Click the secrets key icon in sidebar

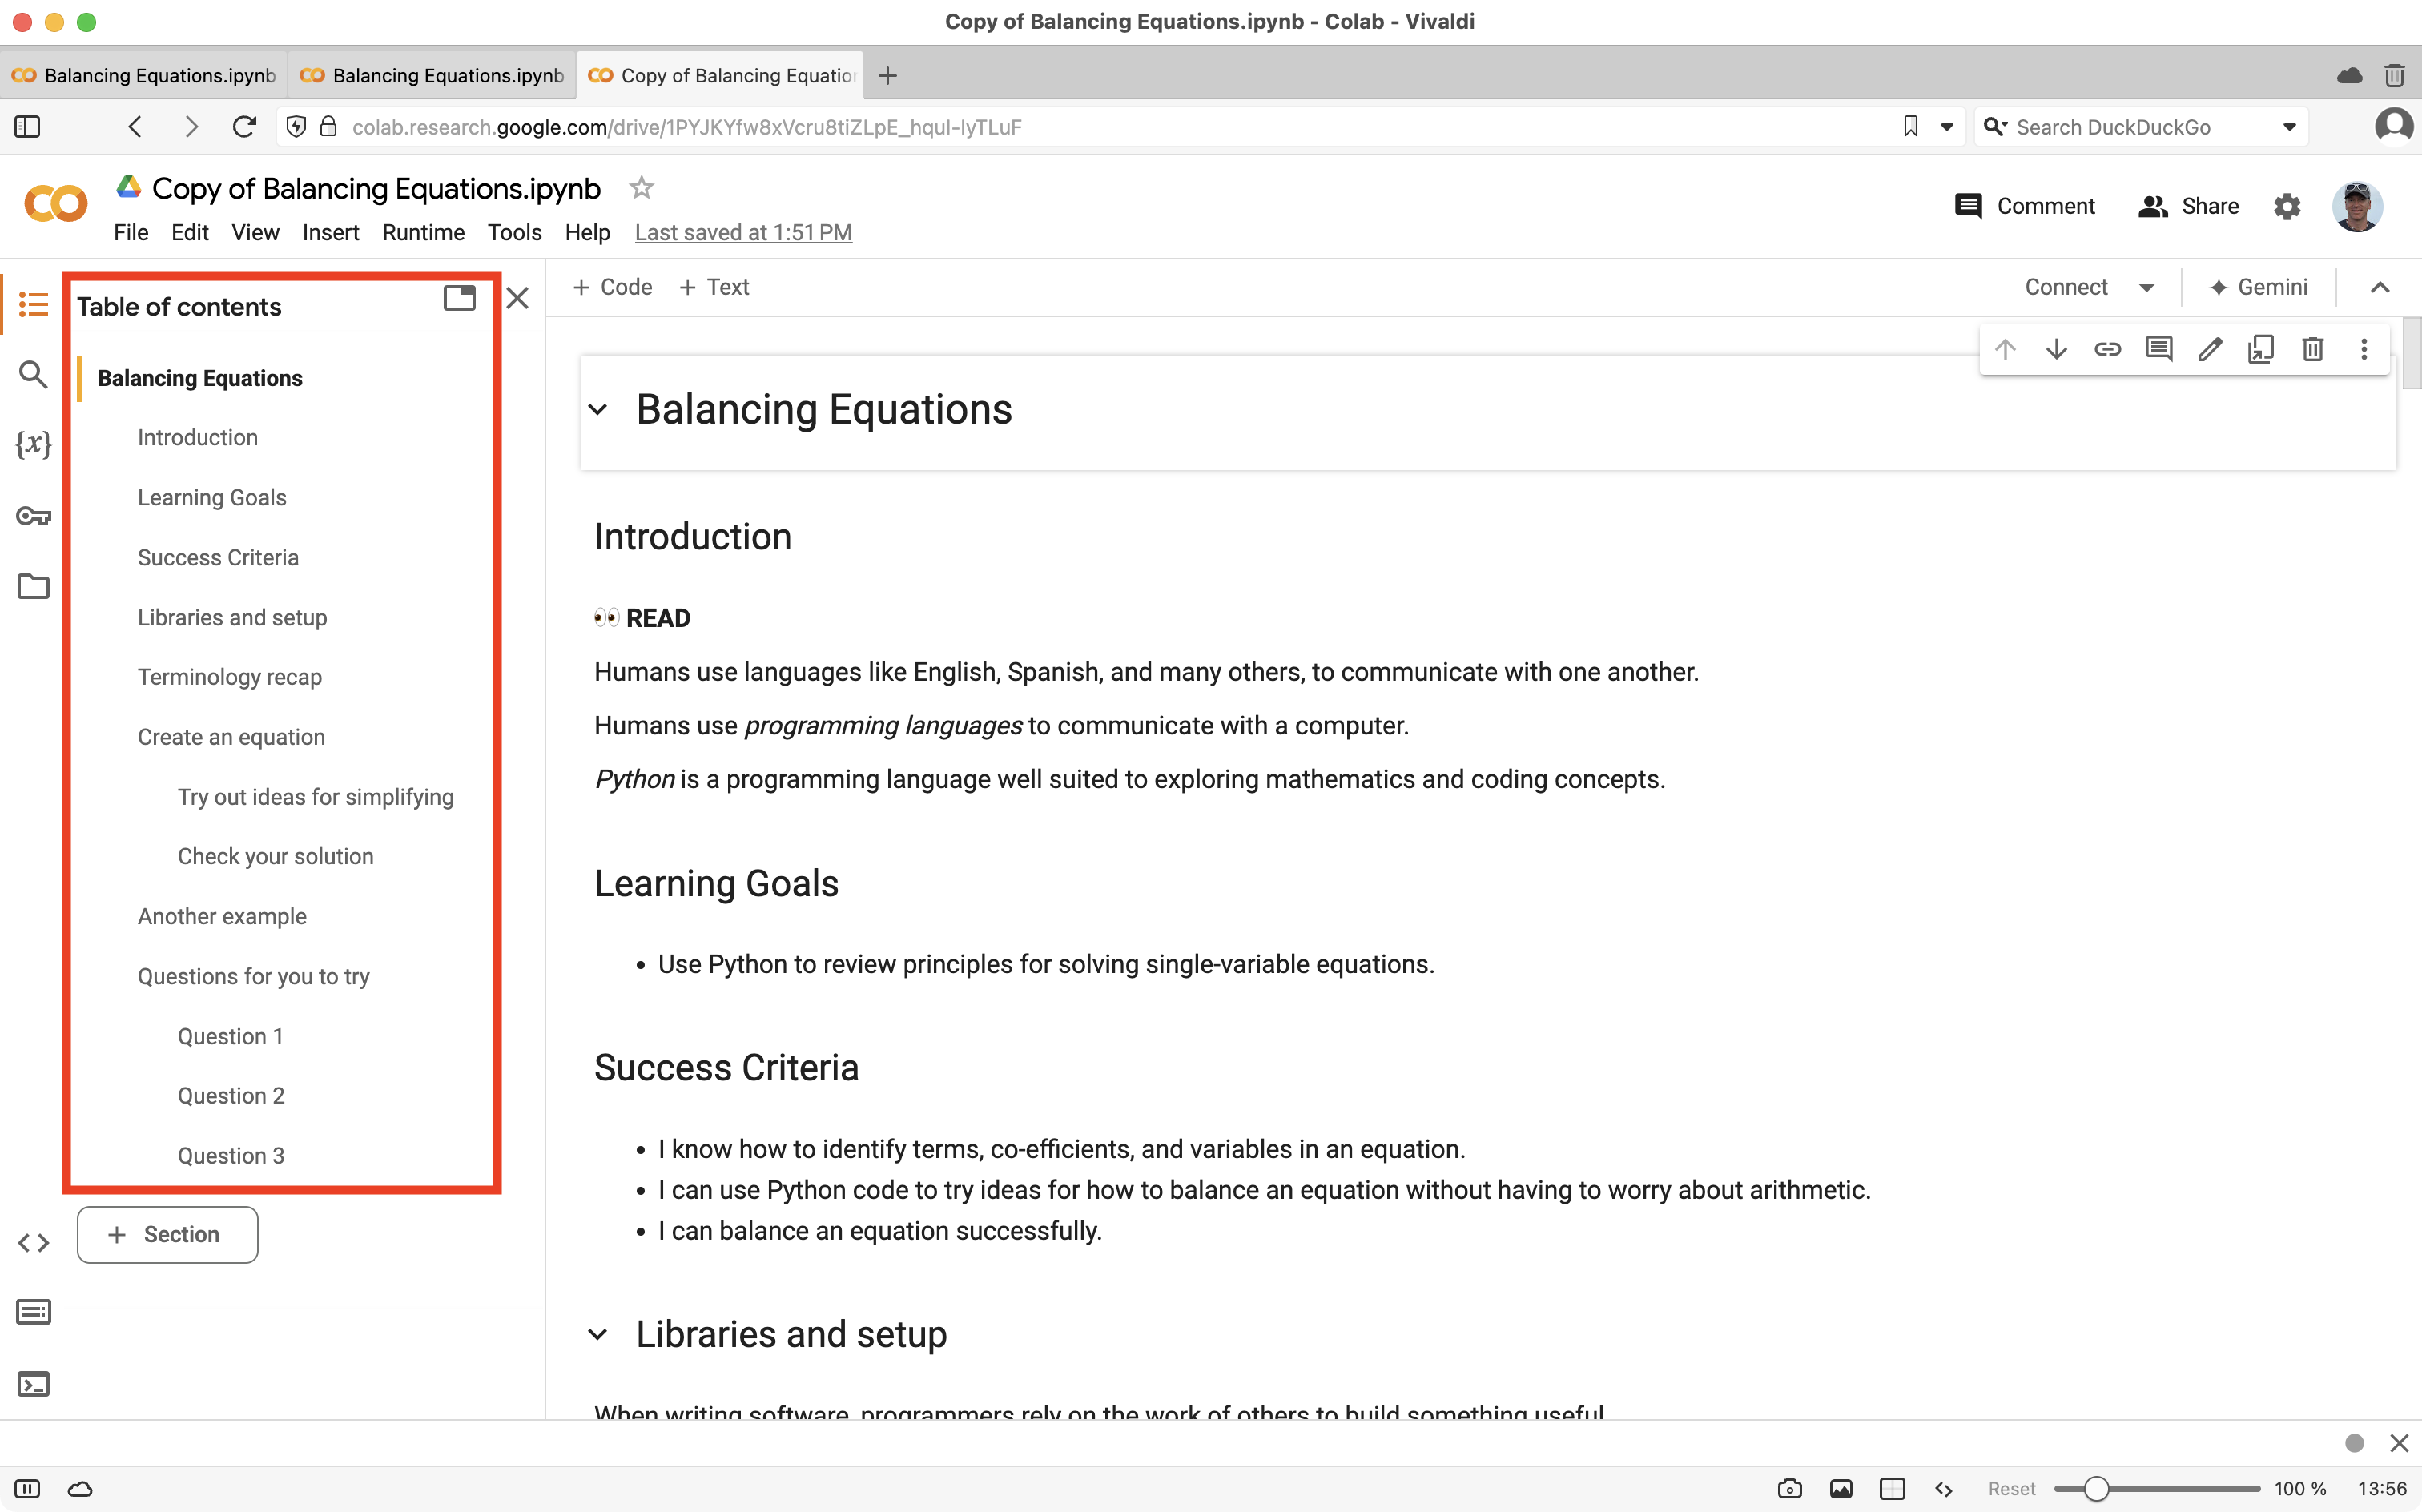point(33,516)
